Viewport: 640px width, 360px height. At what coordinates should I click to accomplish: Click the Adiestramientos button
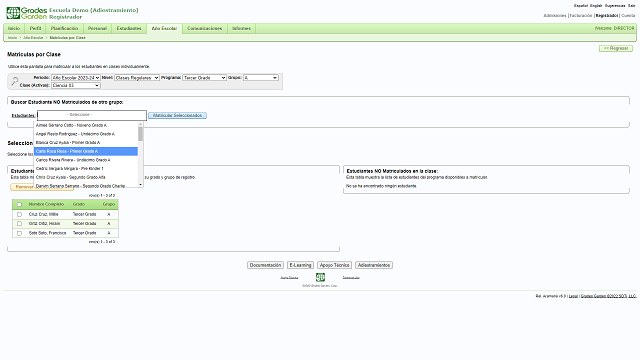point(374,265)
